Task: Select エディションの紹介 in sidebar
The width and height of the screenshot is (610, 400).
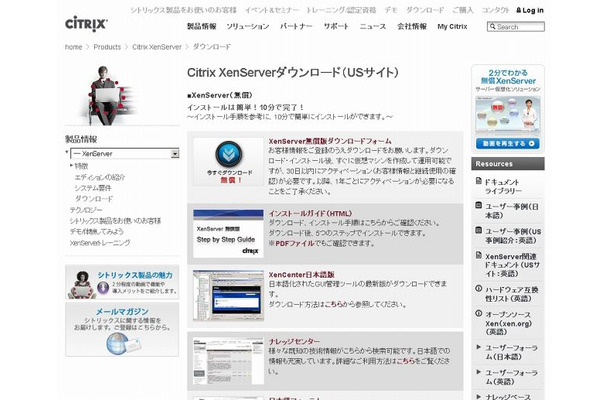Action: coord(100,177)
